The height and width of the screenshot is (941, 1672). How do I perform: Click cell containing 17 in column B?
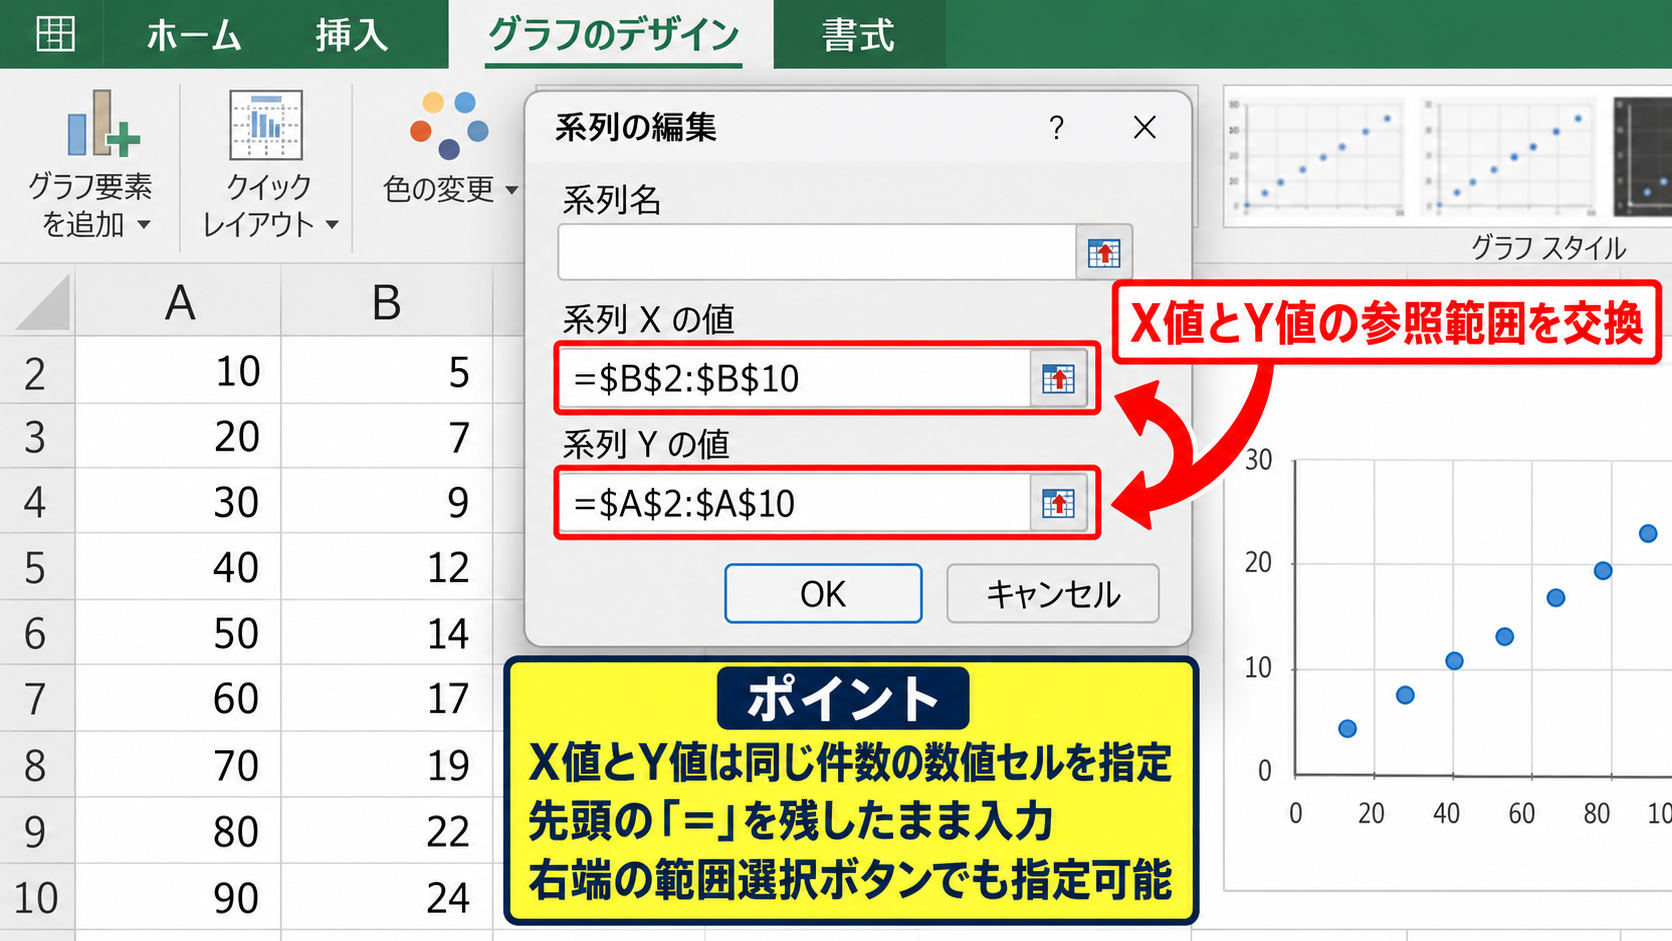click(x=387, y=698)
